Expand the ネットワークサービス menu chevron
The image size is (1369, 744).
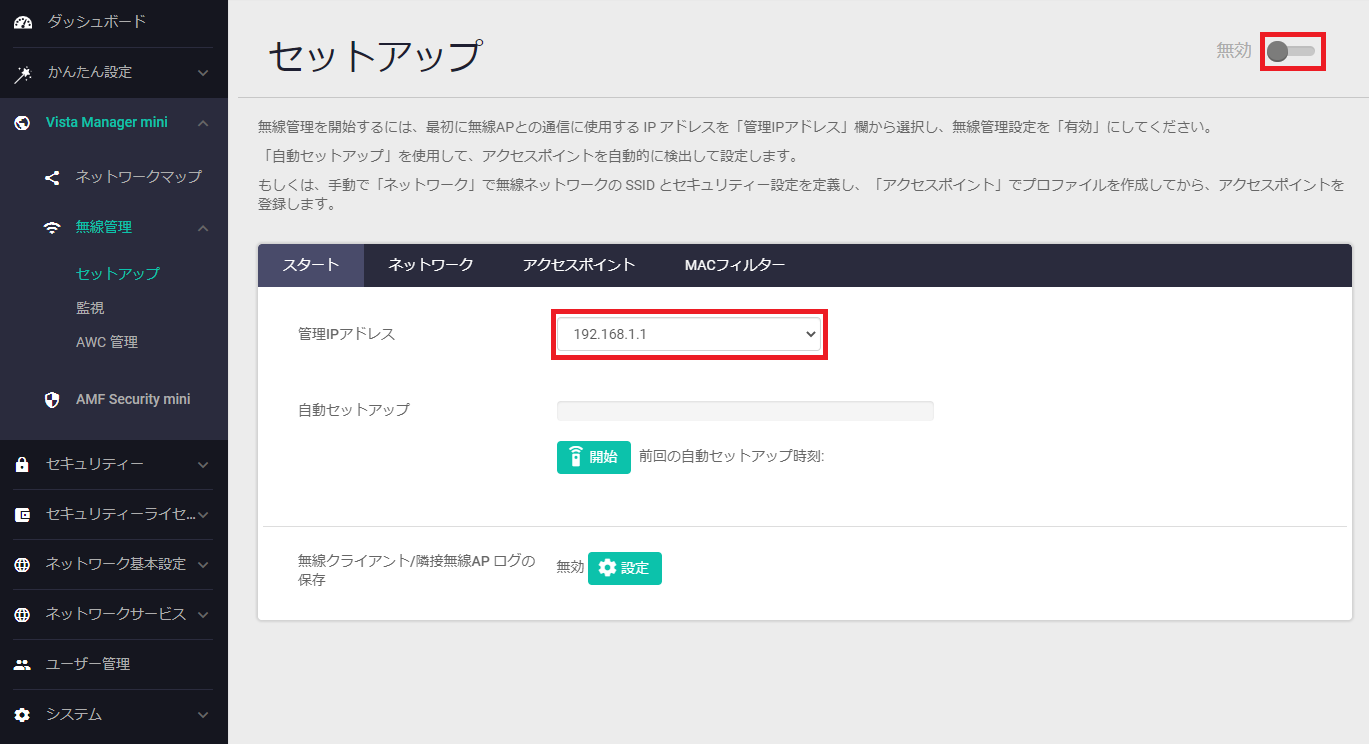pos(203,615)
